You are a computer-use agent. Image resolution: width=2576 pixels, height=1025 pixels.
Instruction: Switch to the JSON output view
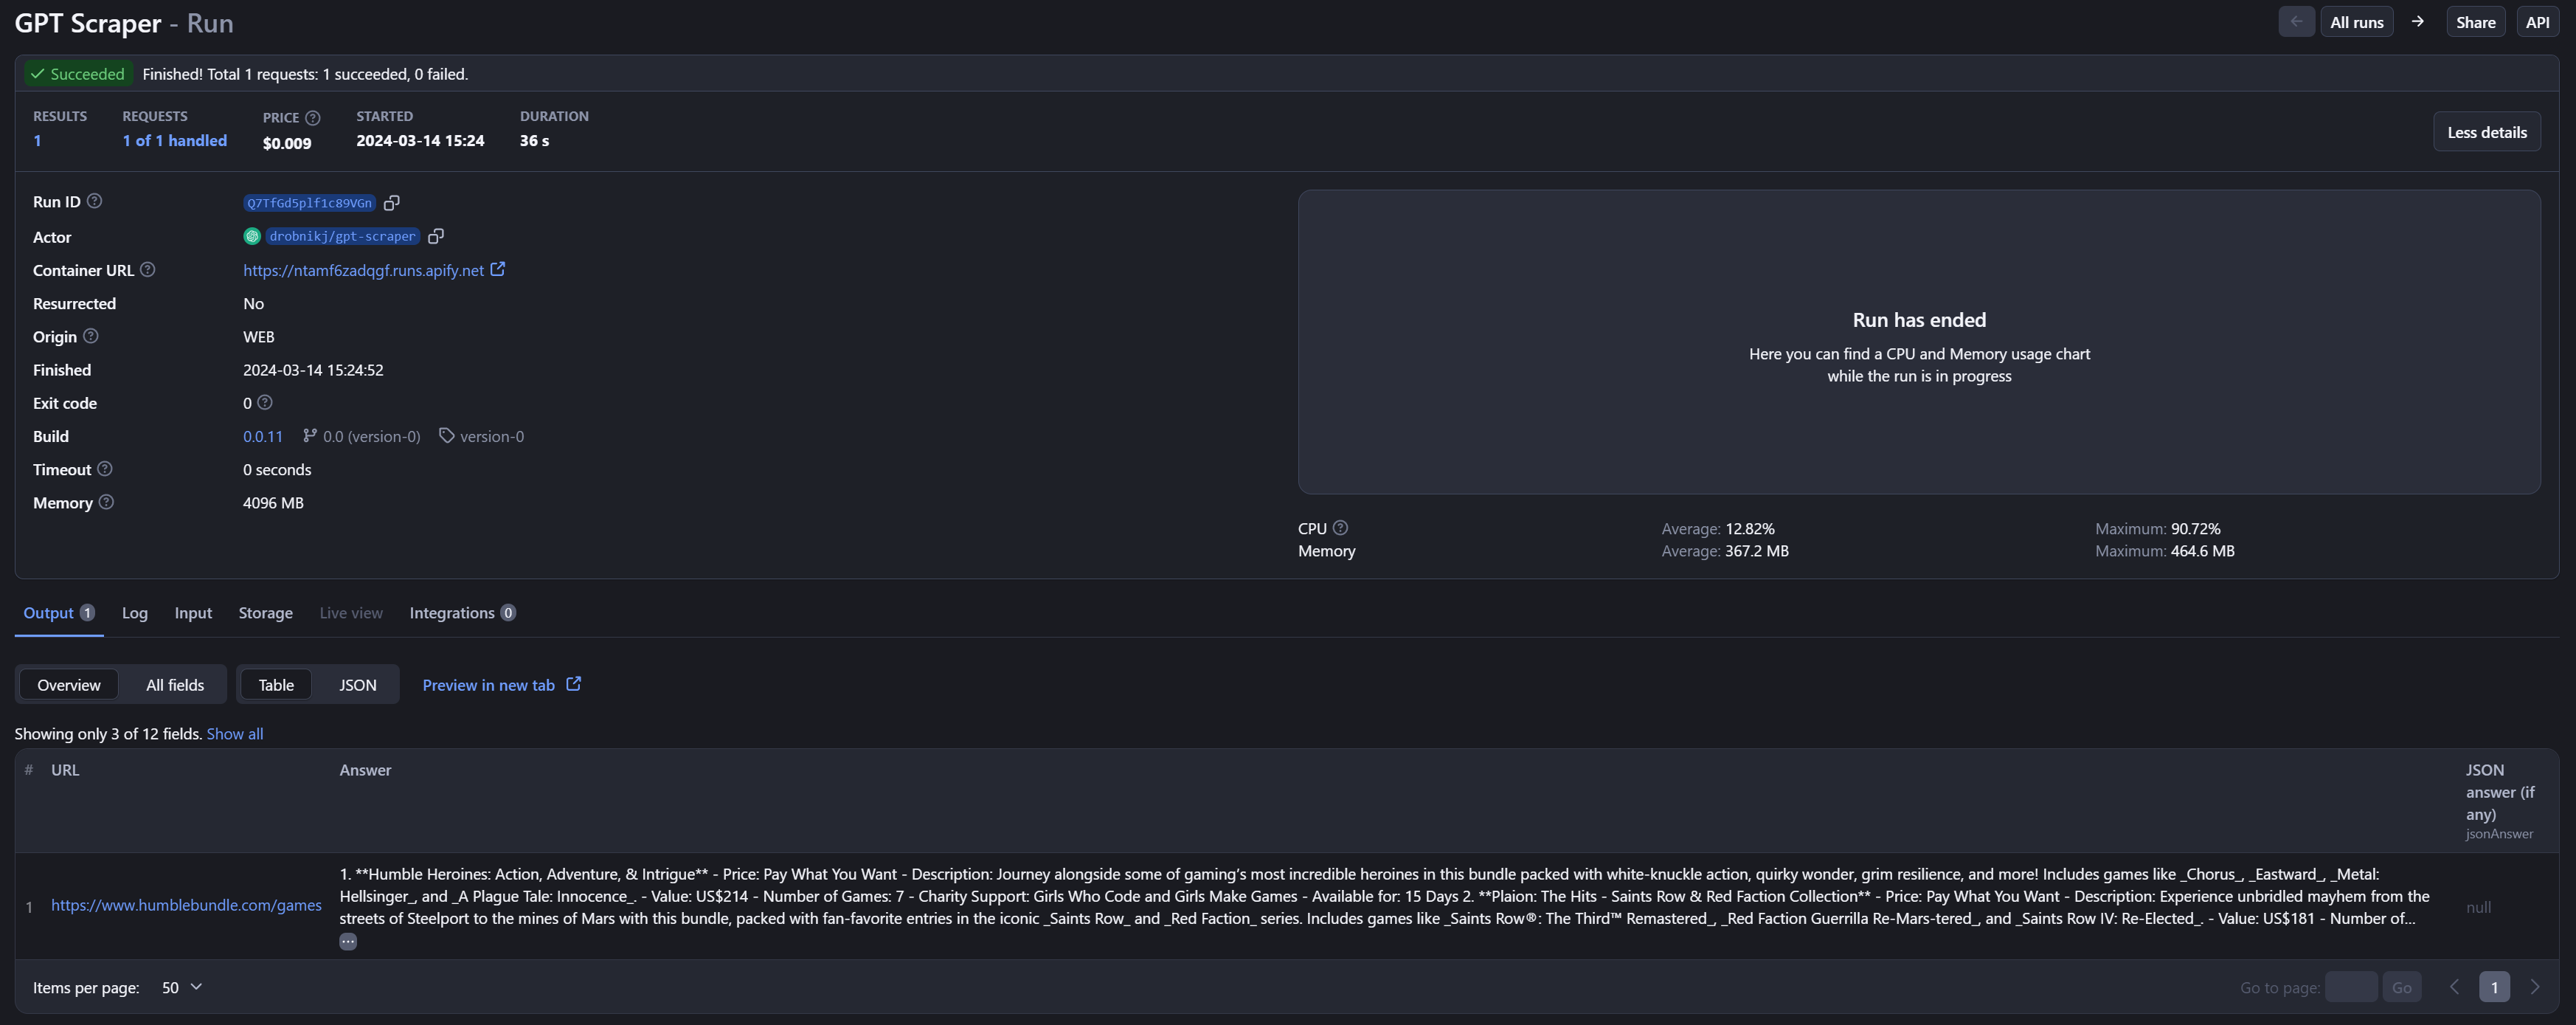point(358,683)
